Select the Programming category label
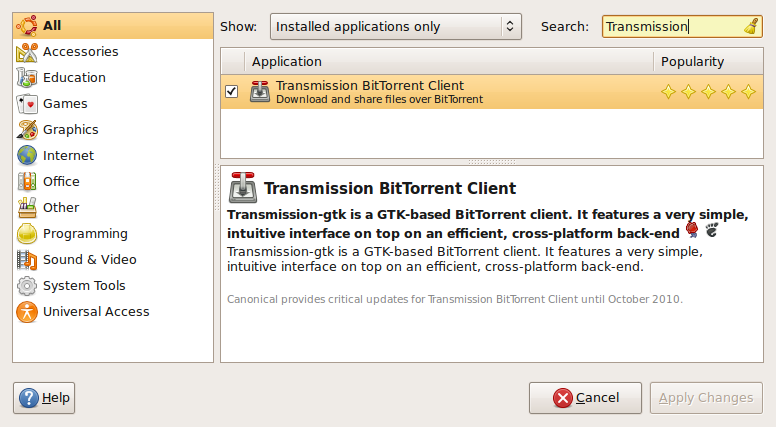This screenshot has width=776, height=427. [x=85, y=234]
